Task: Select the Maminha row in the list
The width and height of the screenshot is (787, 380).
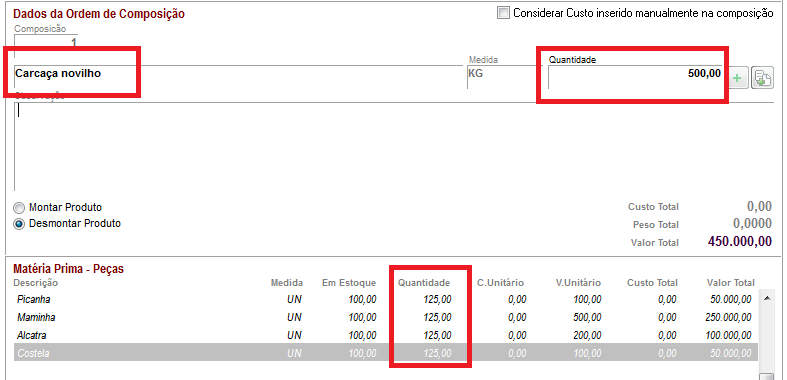Action: [385, 317]
